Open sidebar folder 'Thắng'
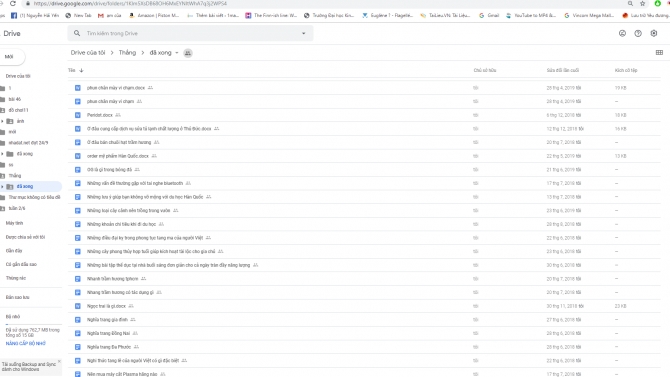 [15, 176]
